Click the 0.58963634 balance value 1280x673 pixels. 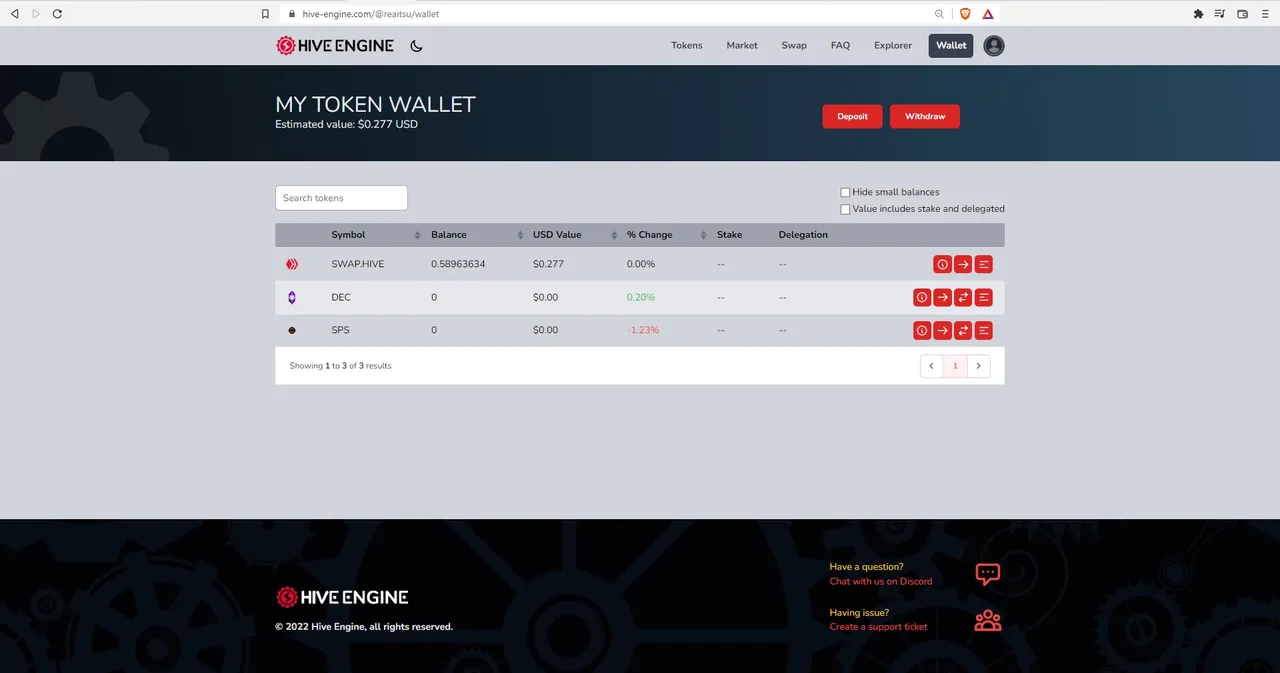[458, 264]
